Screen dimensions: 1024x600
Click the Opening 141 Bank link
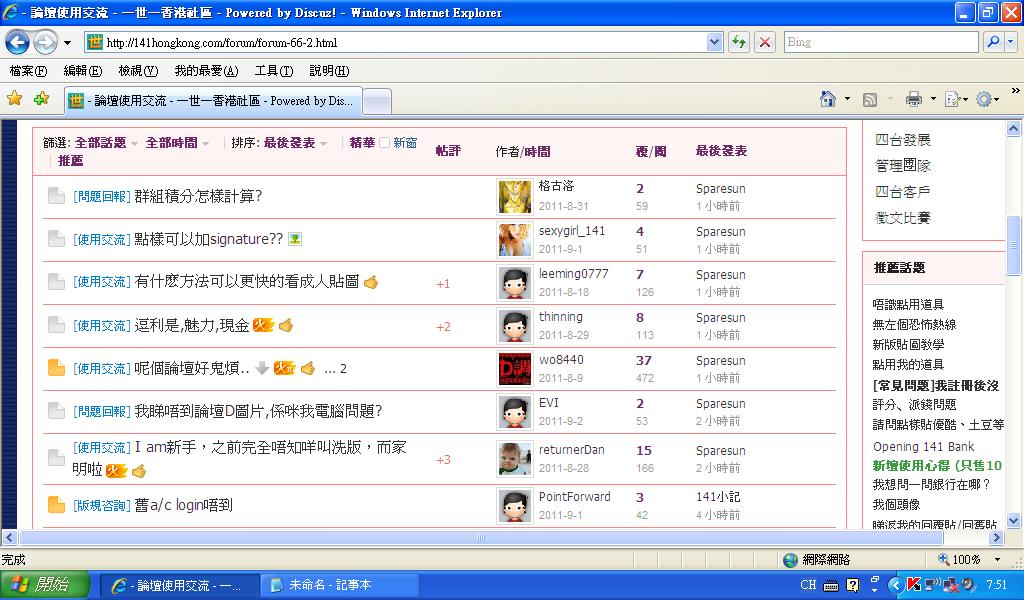coord(923,446)
